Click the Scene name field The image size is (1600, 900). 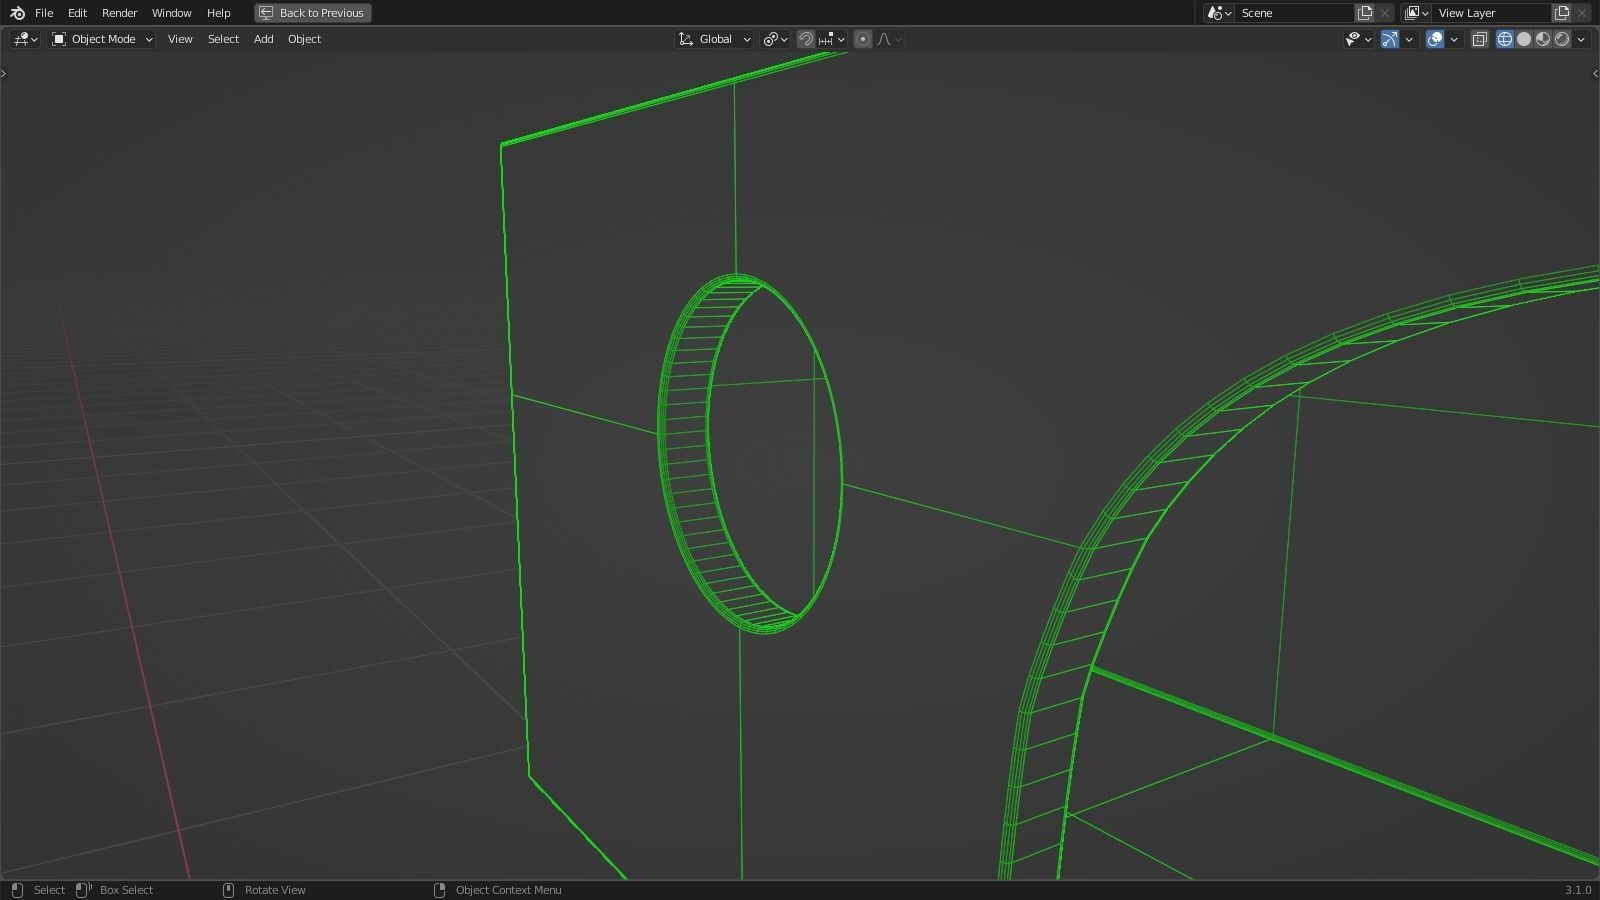tap(1294, 13)
